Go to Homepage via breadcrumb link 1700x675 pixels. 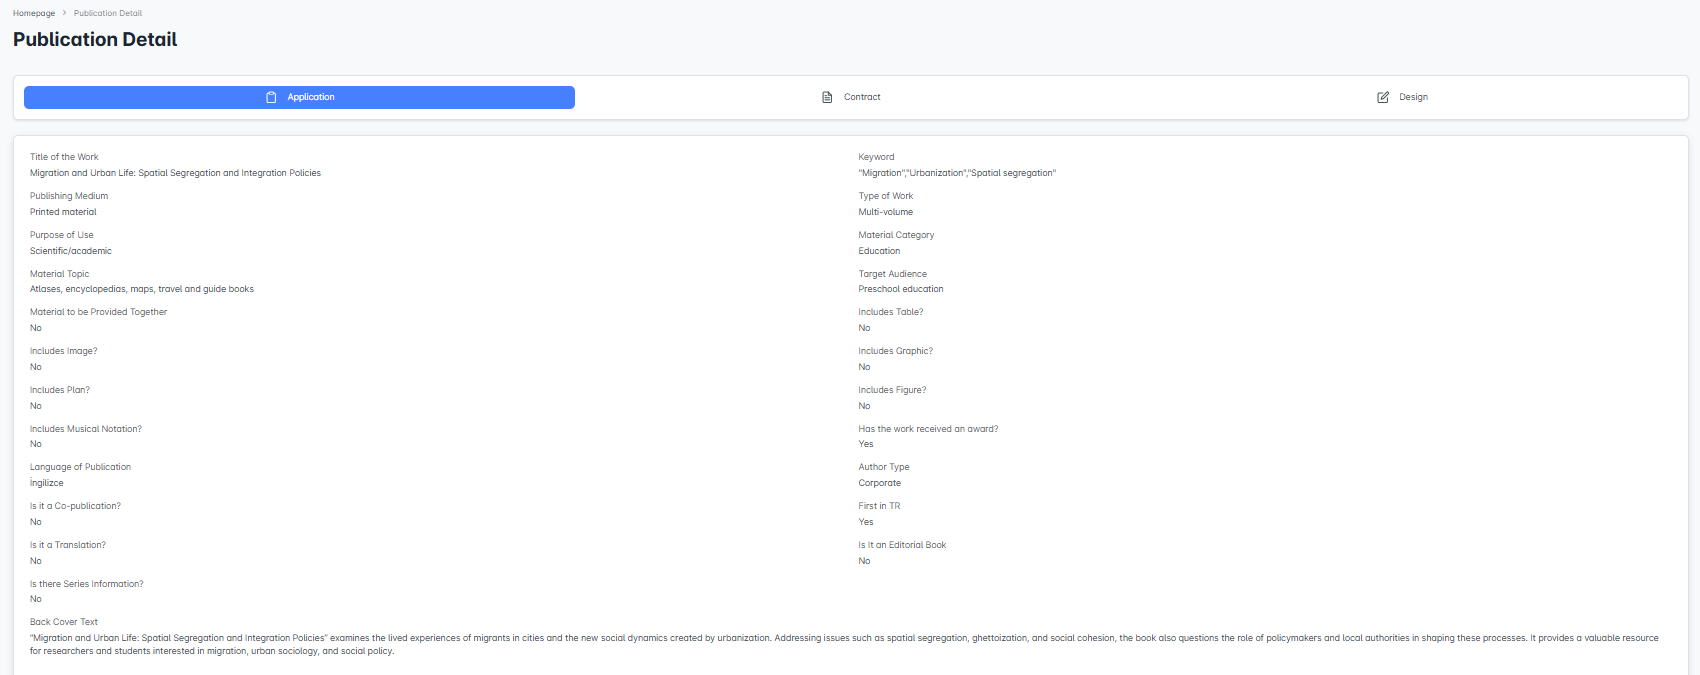[x=34, y=13]
